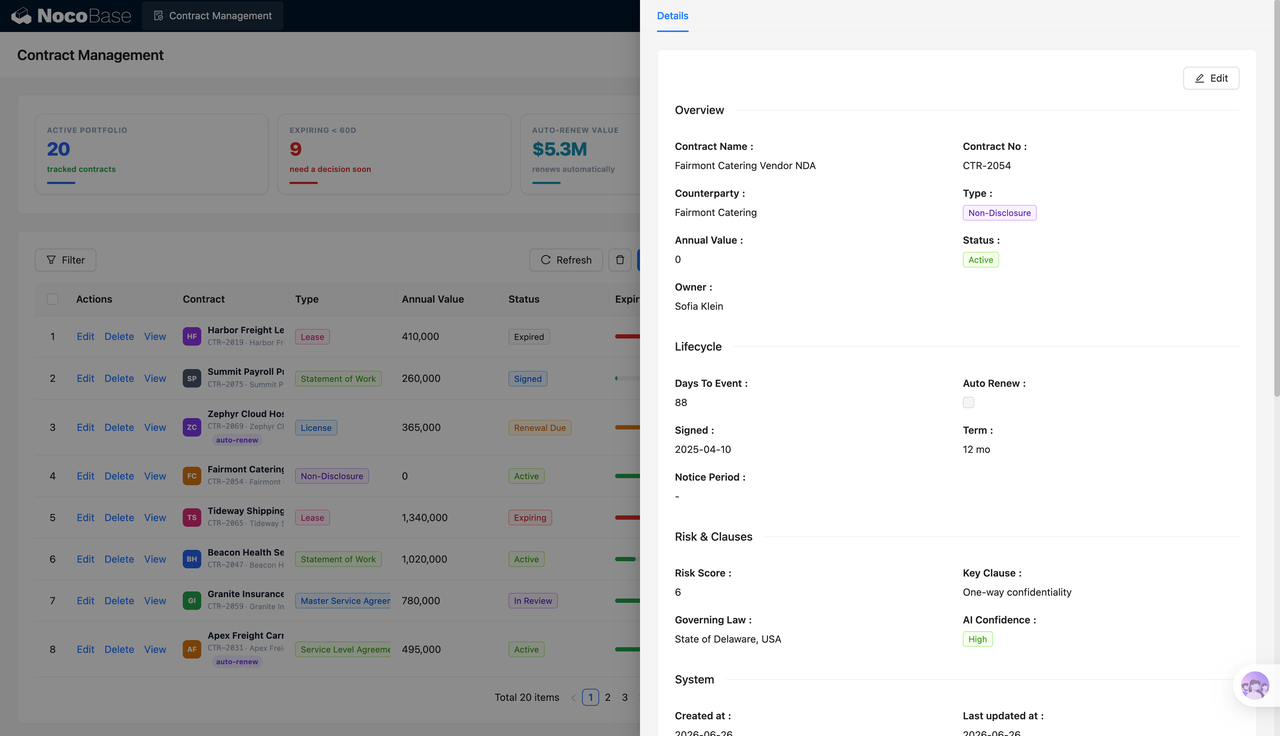This screenshot has height=736, width=1280.
Task: Open the AI assistant avatar icon
Action: 1255,686
